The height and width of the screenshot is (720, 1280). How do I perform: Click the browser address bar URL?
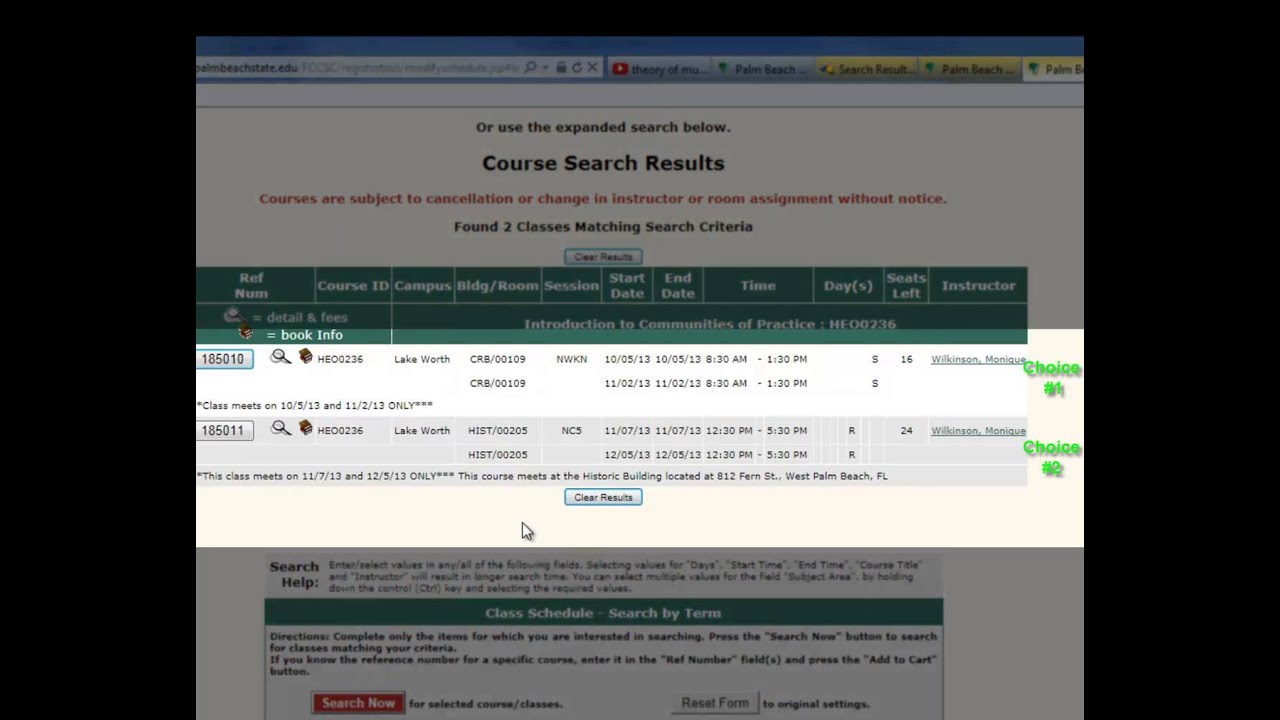pos(357,68)
